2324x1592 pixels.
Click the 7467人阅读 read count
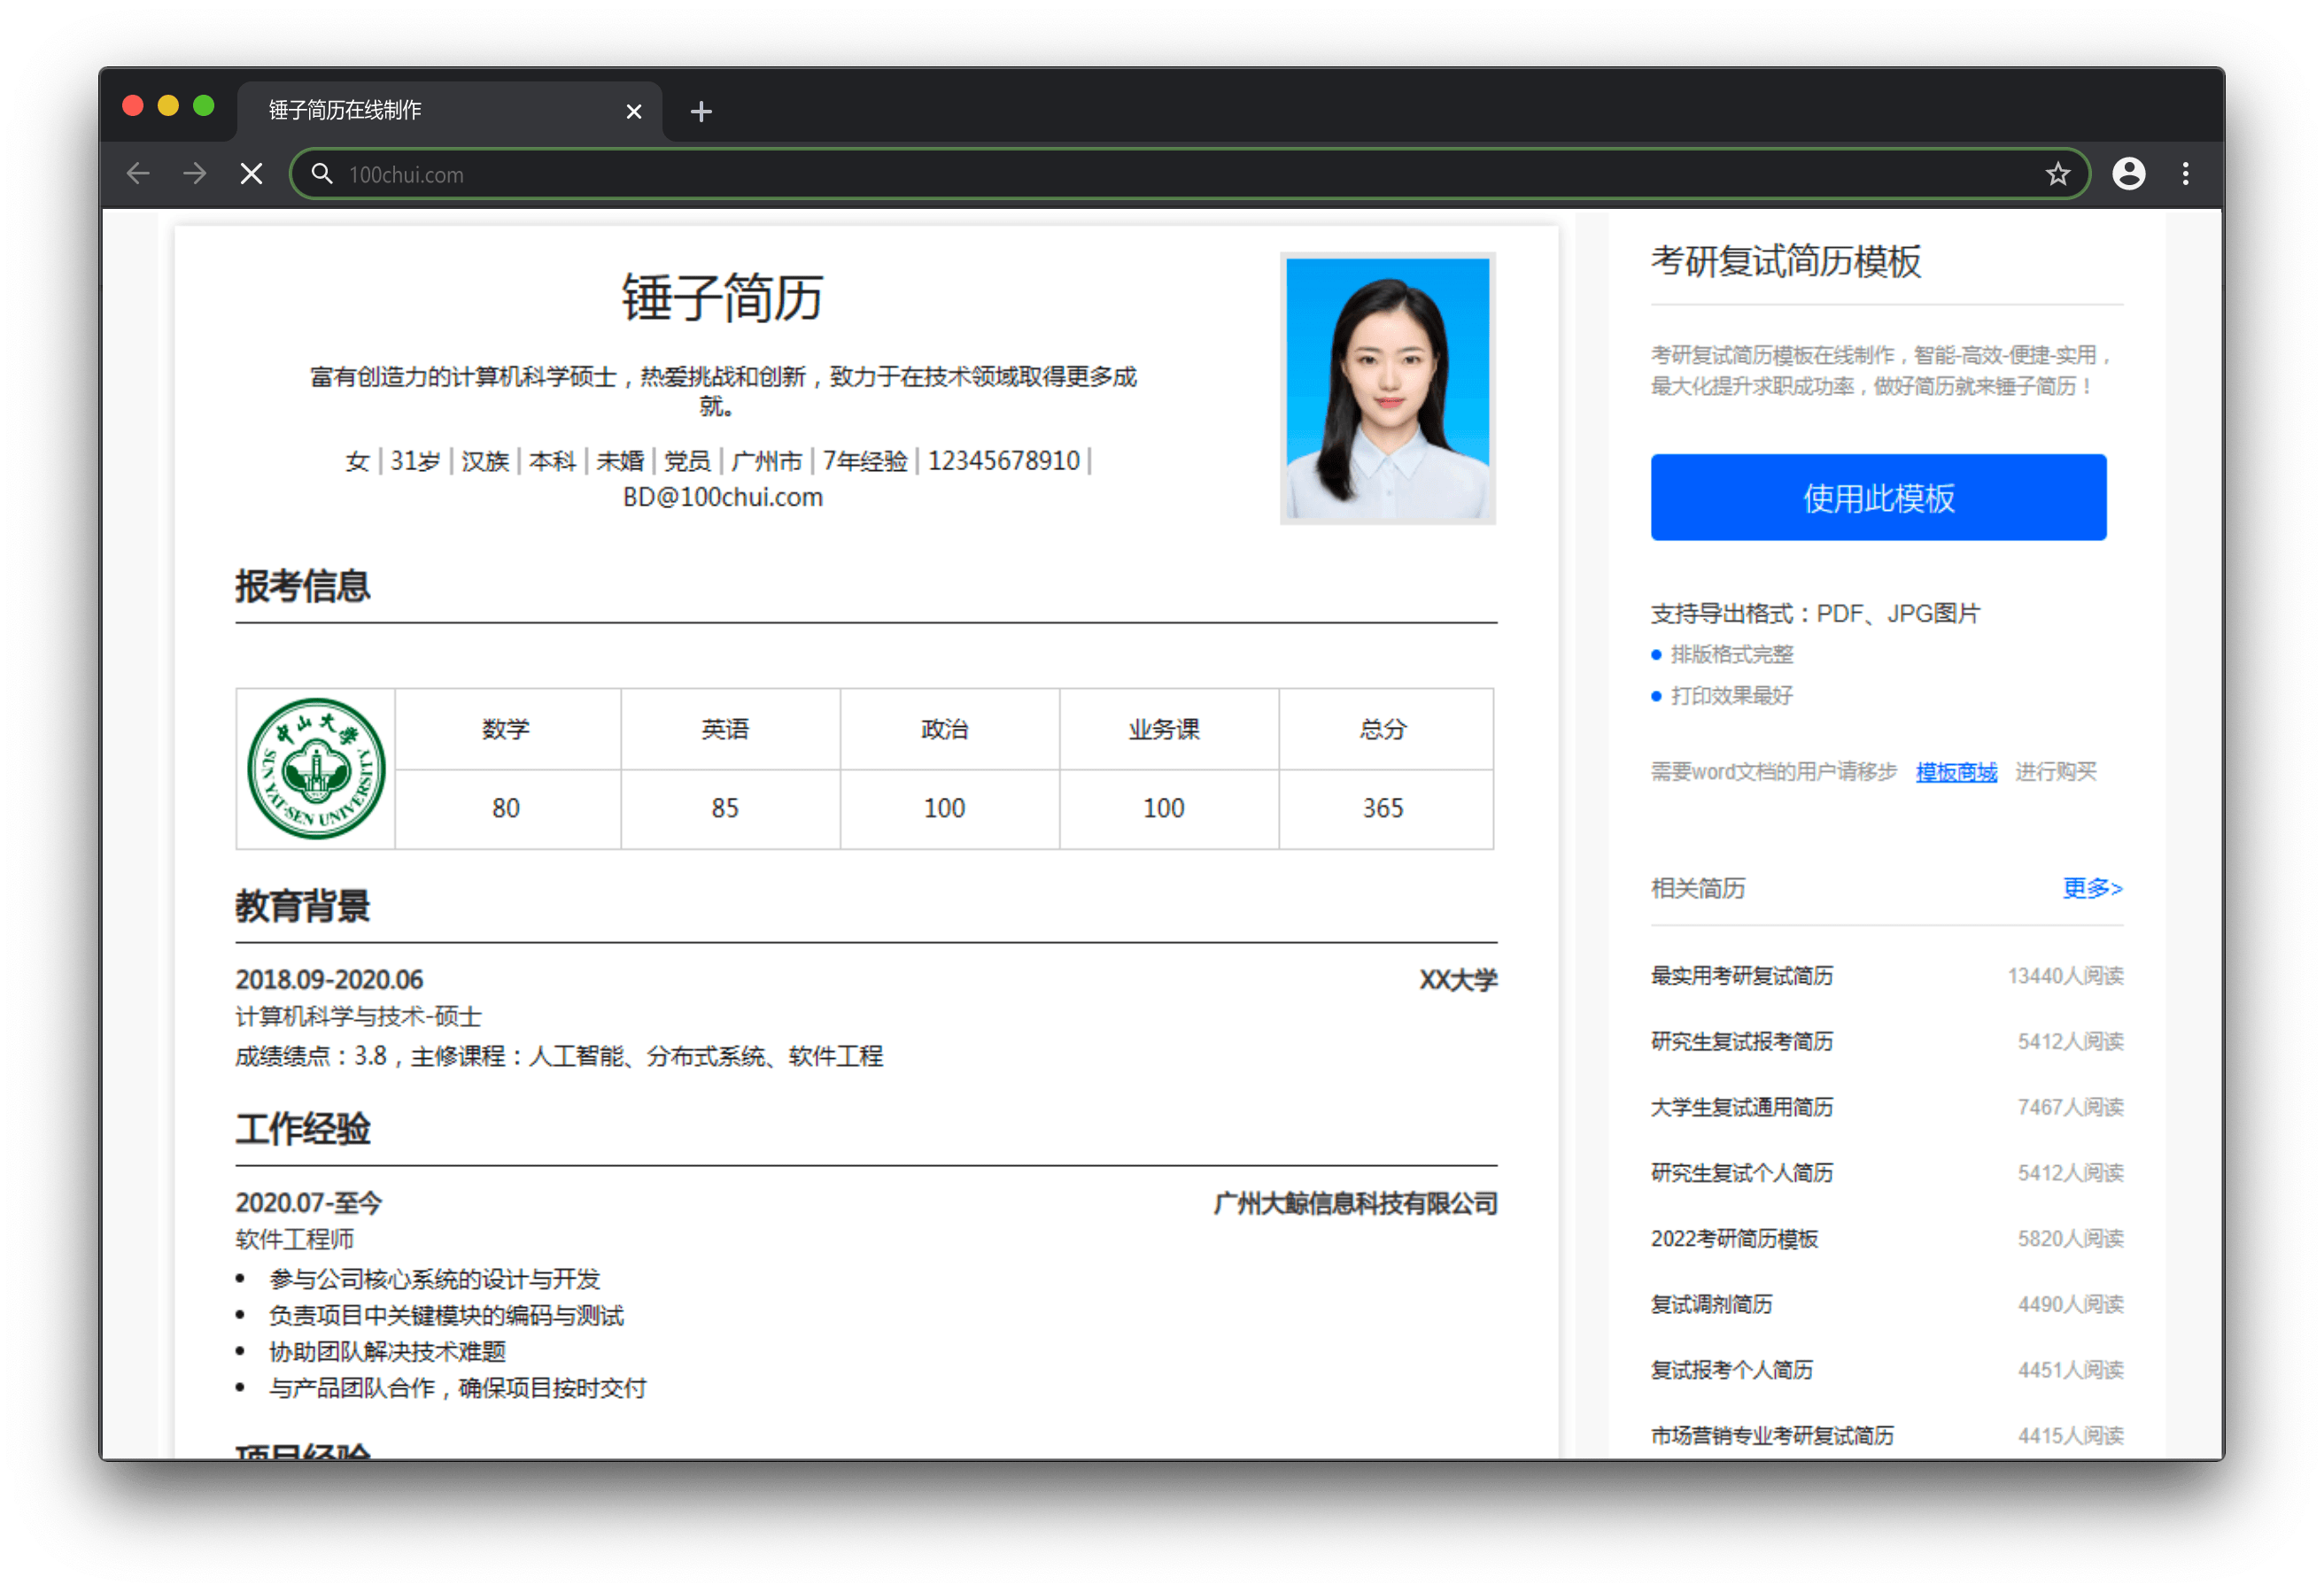2070,1107
